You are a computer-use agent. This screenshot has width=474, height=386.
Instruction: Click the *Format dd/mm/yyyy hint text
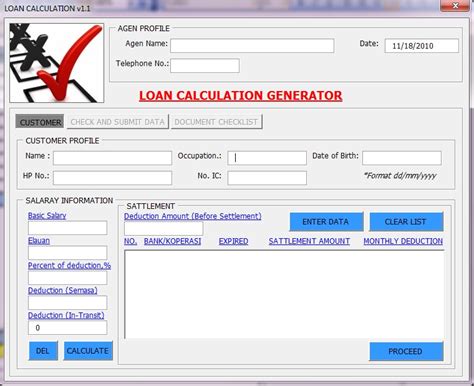pyautogui.click(x=400, y=176)
